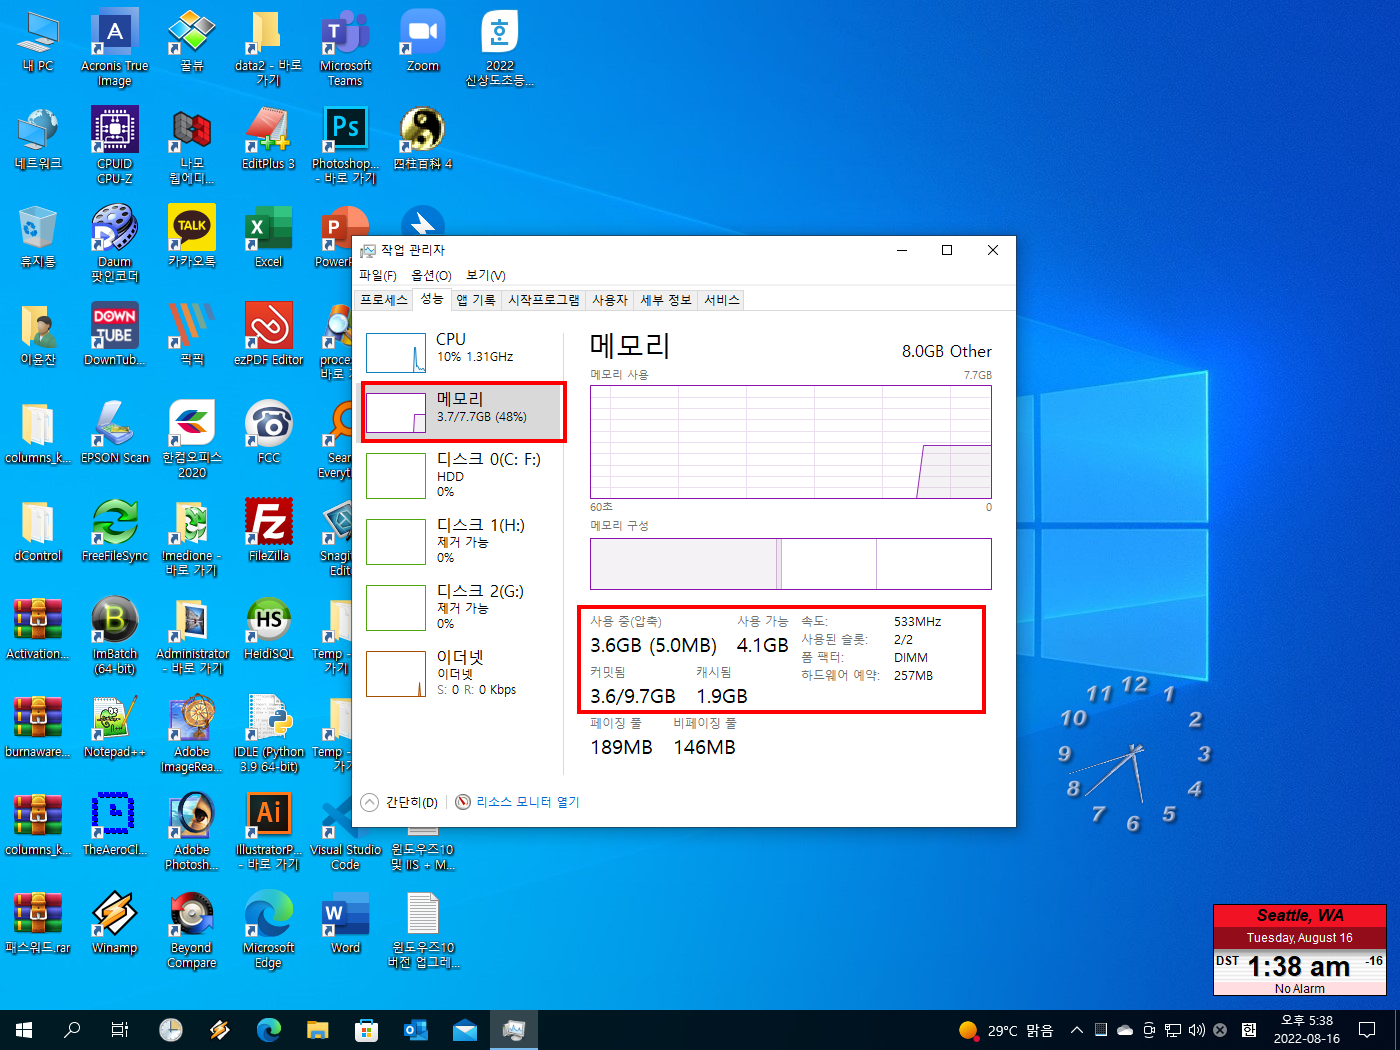The image size is (1400, 1050).
Task: Open the Microsoft Edge desktop shortcut
Action: point(268,930)
